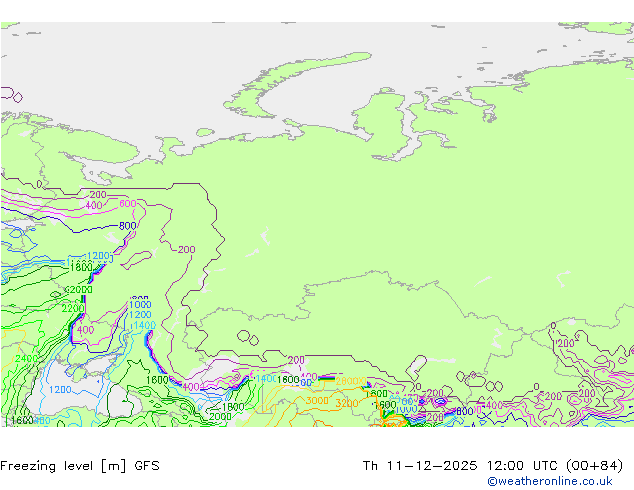Click the "3200" orange contour label
Image resolution: width=634 pixels, height=490 pixels.
click(x=347, y=403)
